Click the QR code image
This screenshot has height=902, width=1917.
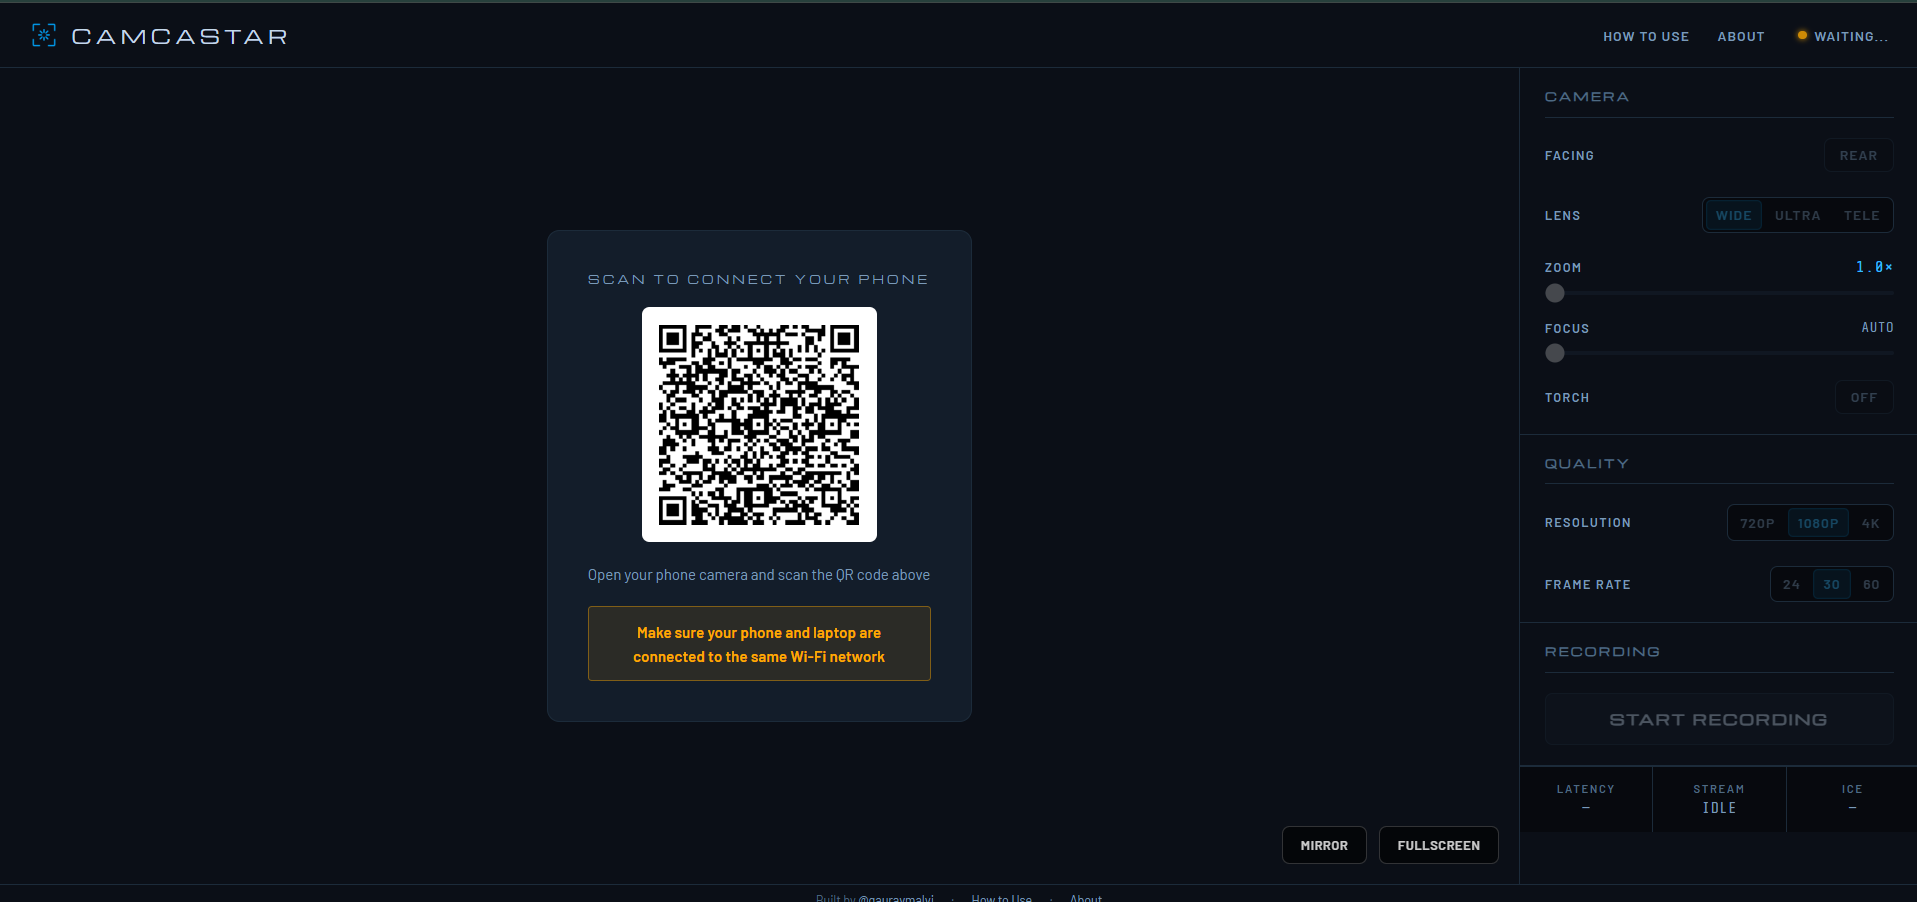pyautogui.click(x=759, y=424)
